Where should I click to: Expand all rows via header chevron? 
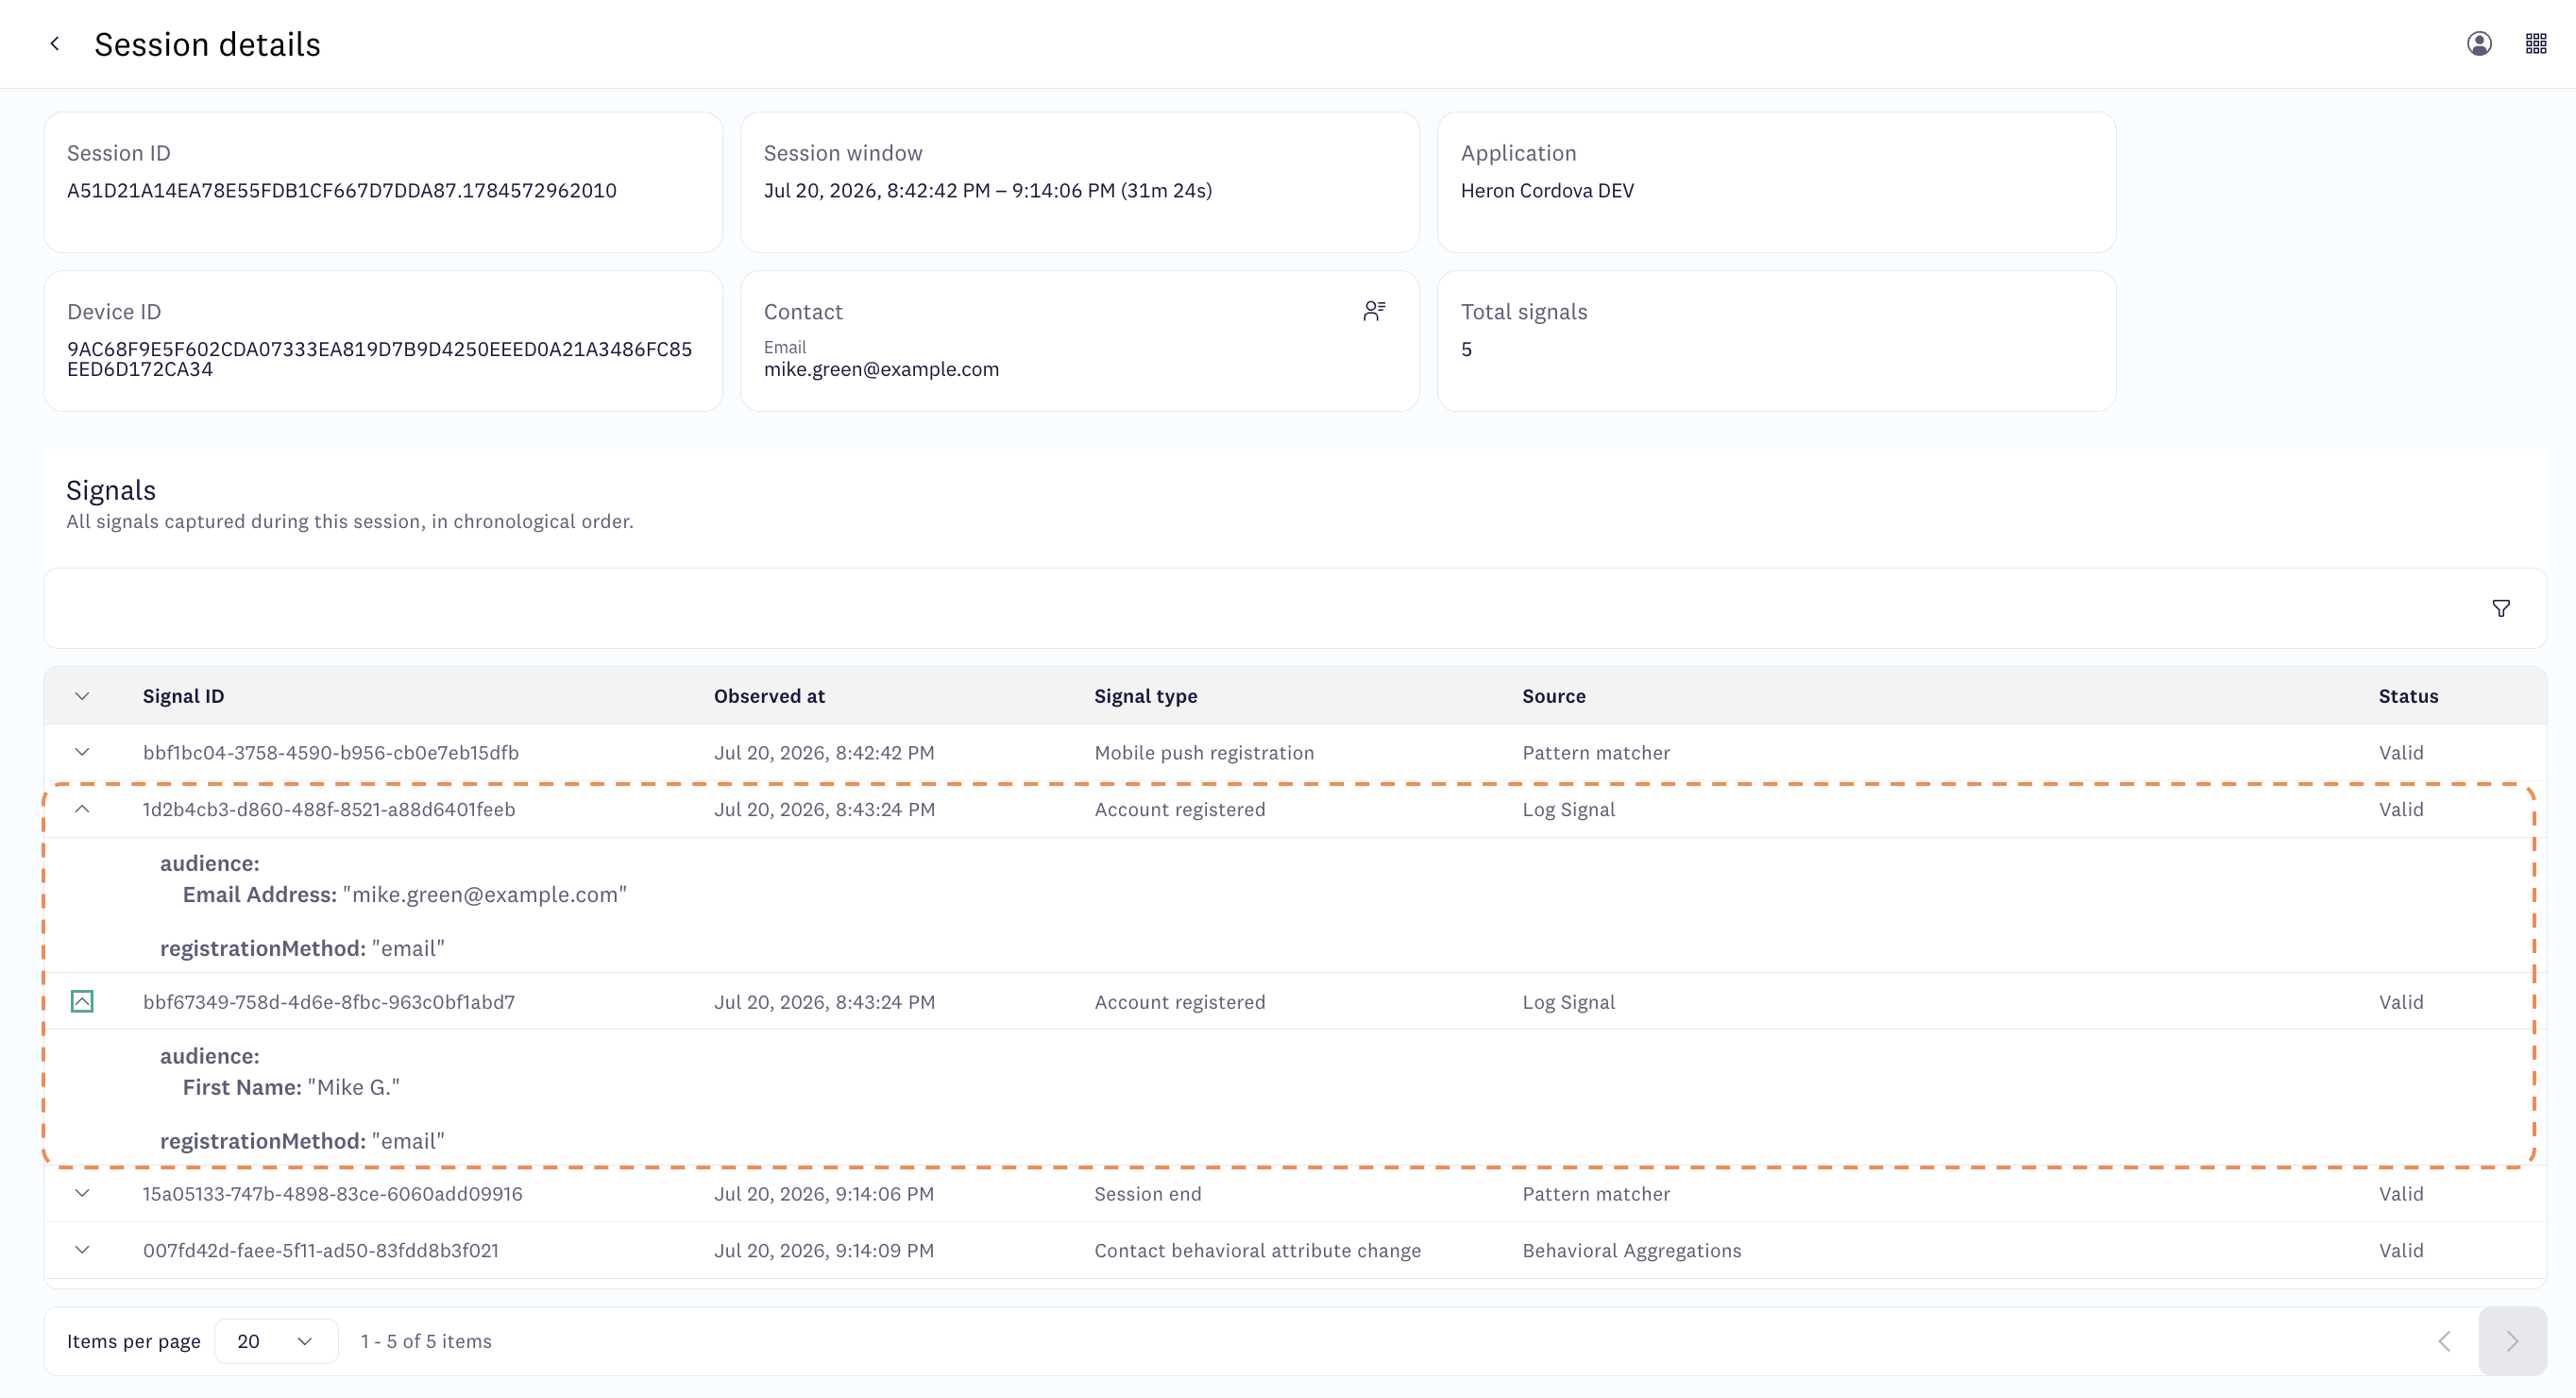82,696
